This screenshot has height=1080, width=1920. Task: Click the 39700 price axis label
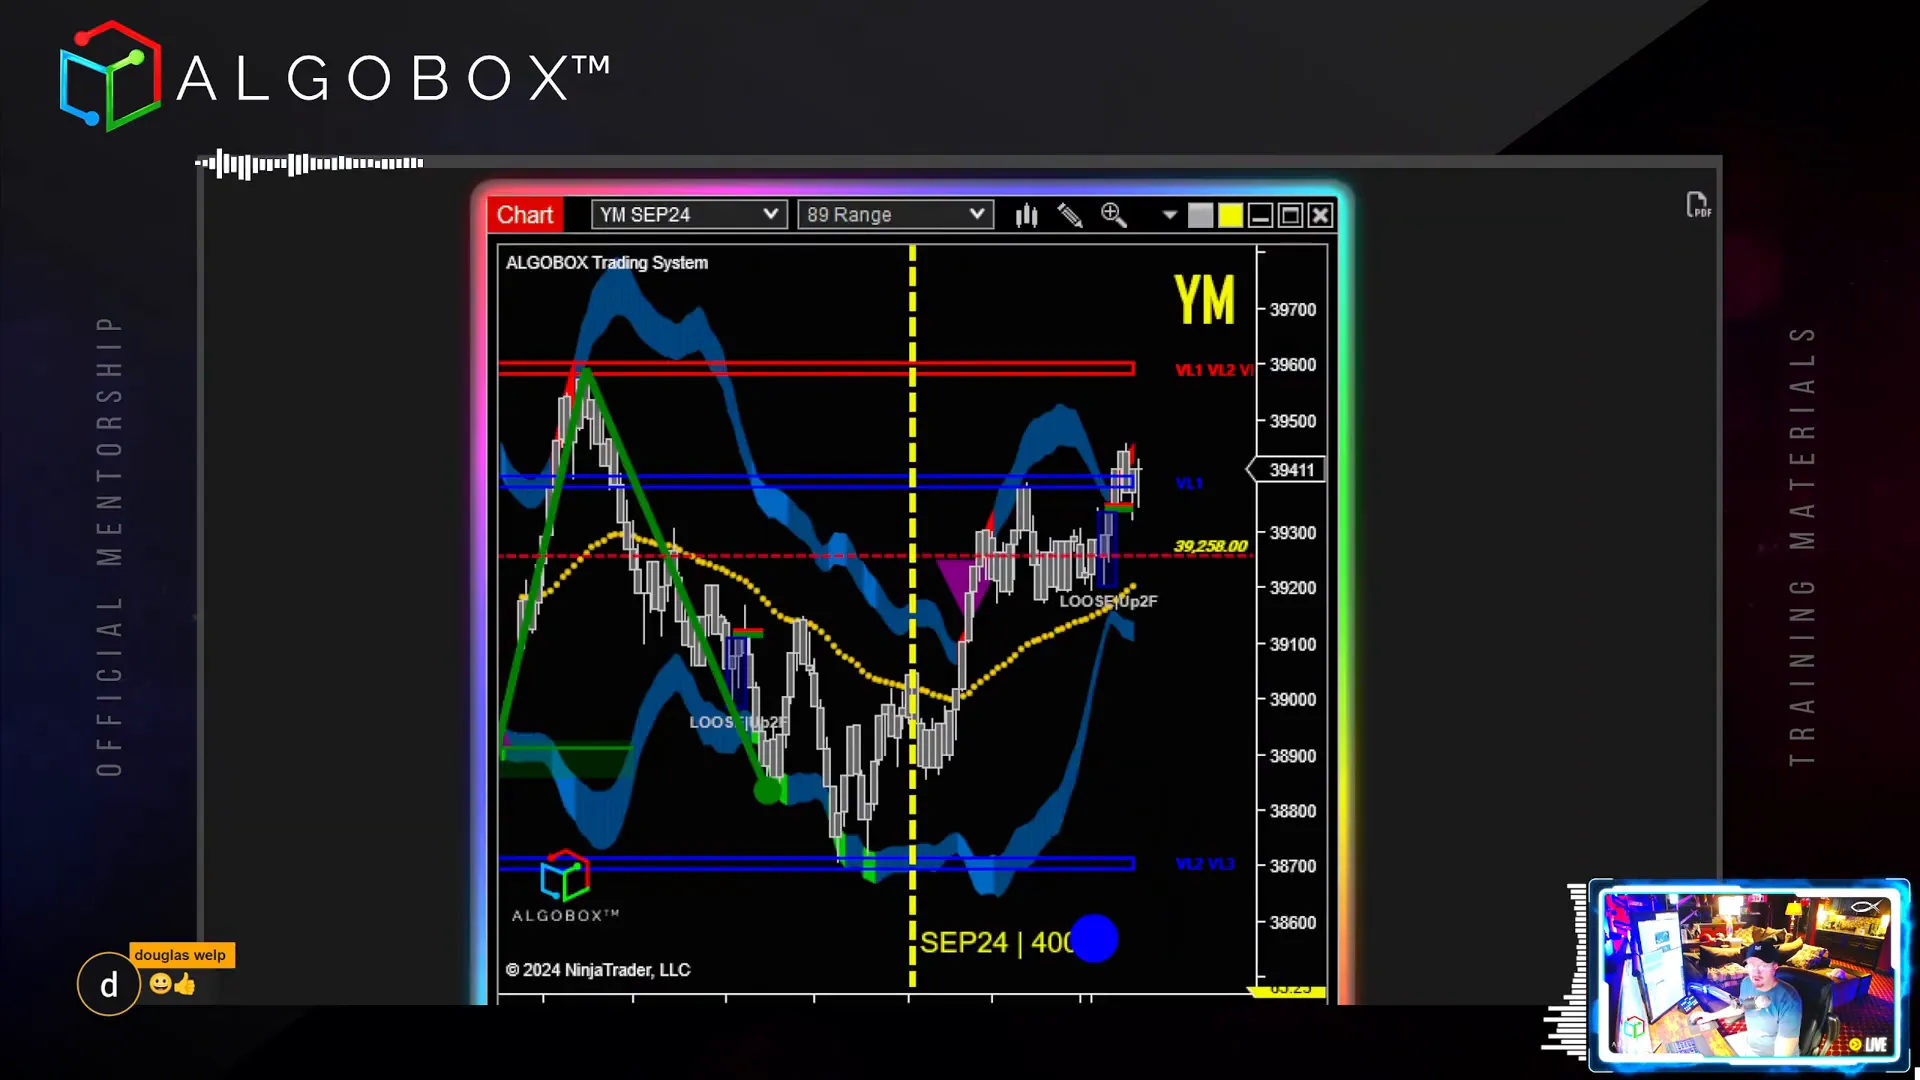[x=1293, y=310]
